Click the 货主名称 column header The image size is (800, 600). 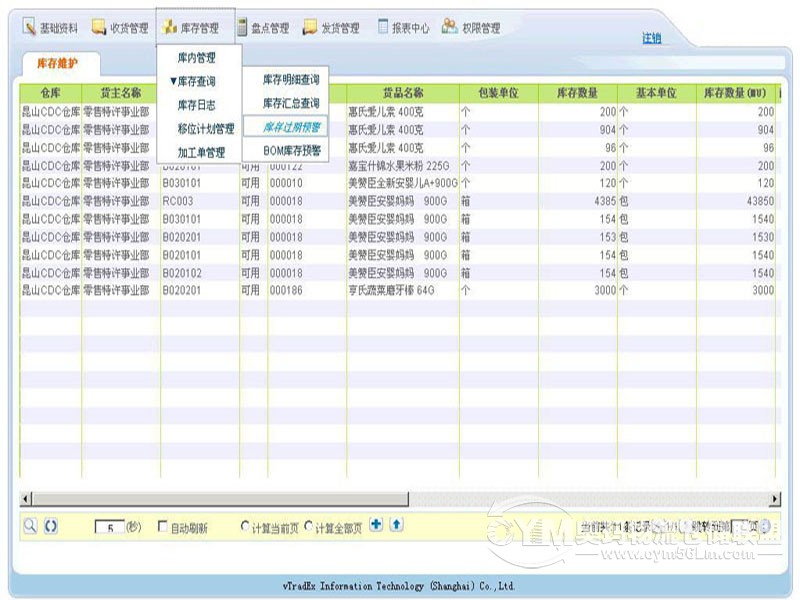121,93
